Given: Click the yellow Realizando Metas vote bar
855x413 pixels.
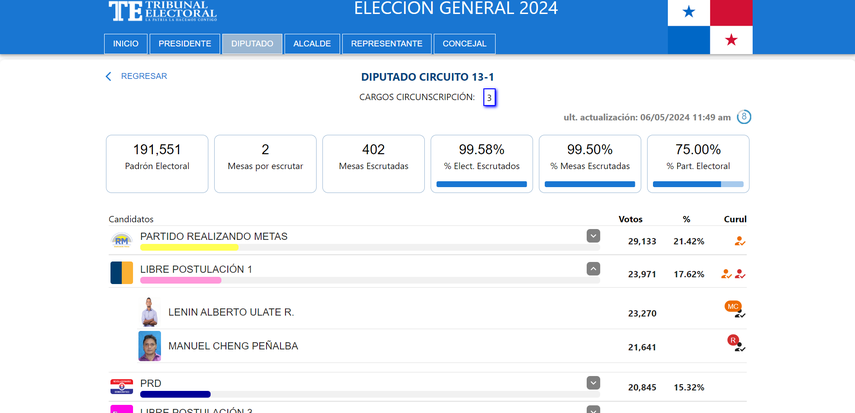Looking at the screenshot, I should click(189, 247).
